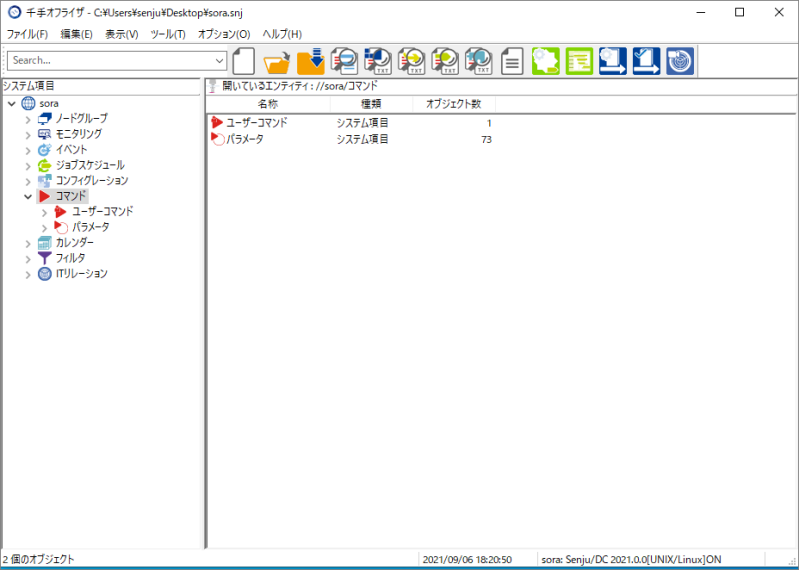The height and width of the screenshot is (570, 799).
Task: Open the オプション(O) menu
Action: pyautogui.click(x=224, y=34)
